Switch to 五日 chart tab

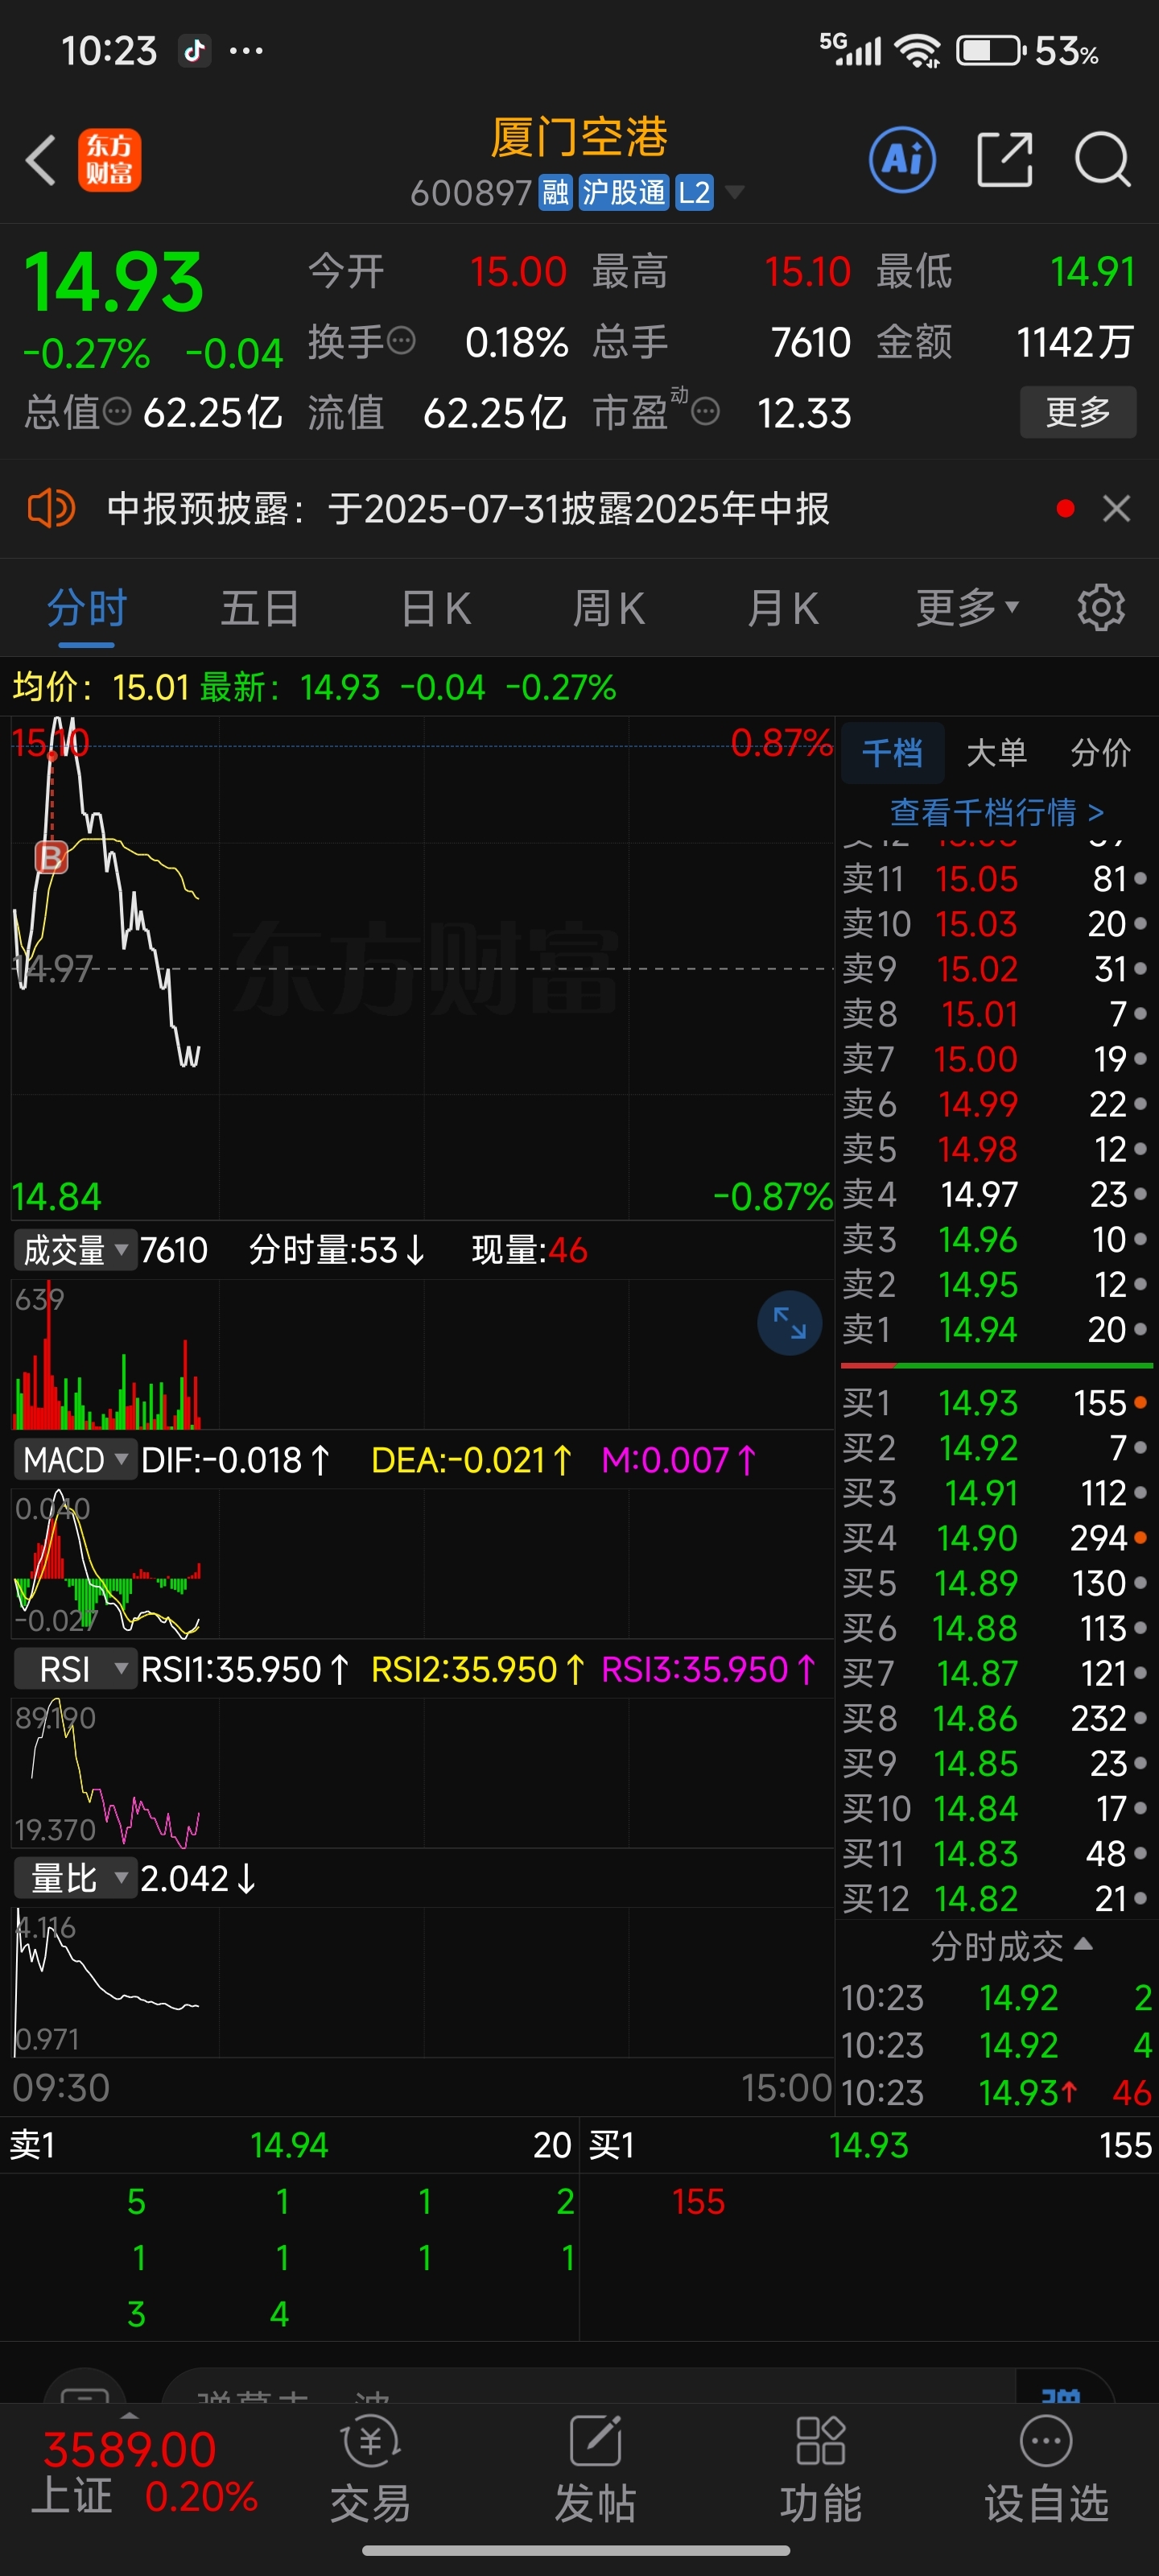pyautogui.click(x=260, y=607)
